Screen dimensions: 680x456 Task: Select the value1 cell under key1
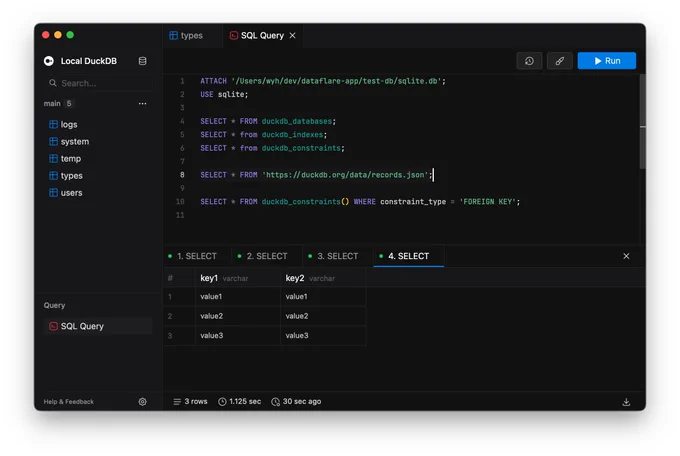238,297
